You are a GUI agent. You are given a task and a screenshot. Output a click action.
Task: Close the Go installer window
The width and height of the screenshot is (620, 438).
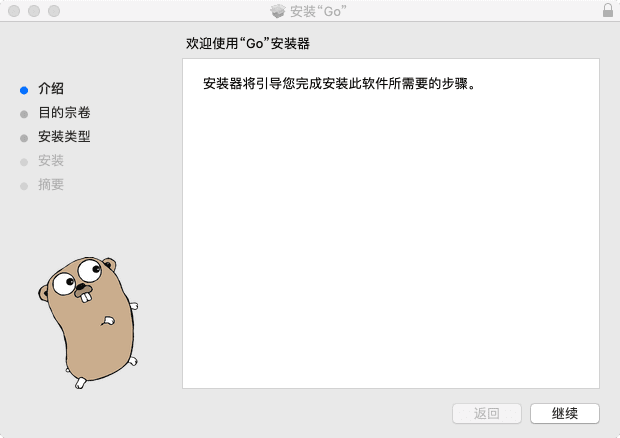(13, 11)
